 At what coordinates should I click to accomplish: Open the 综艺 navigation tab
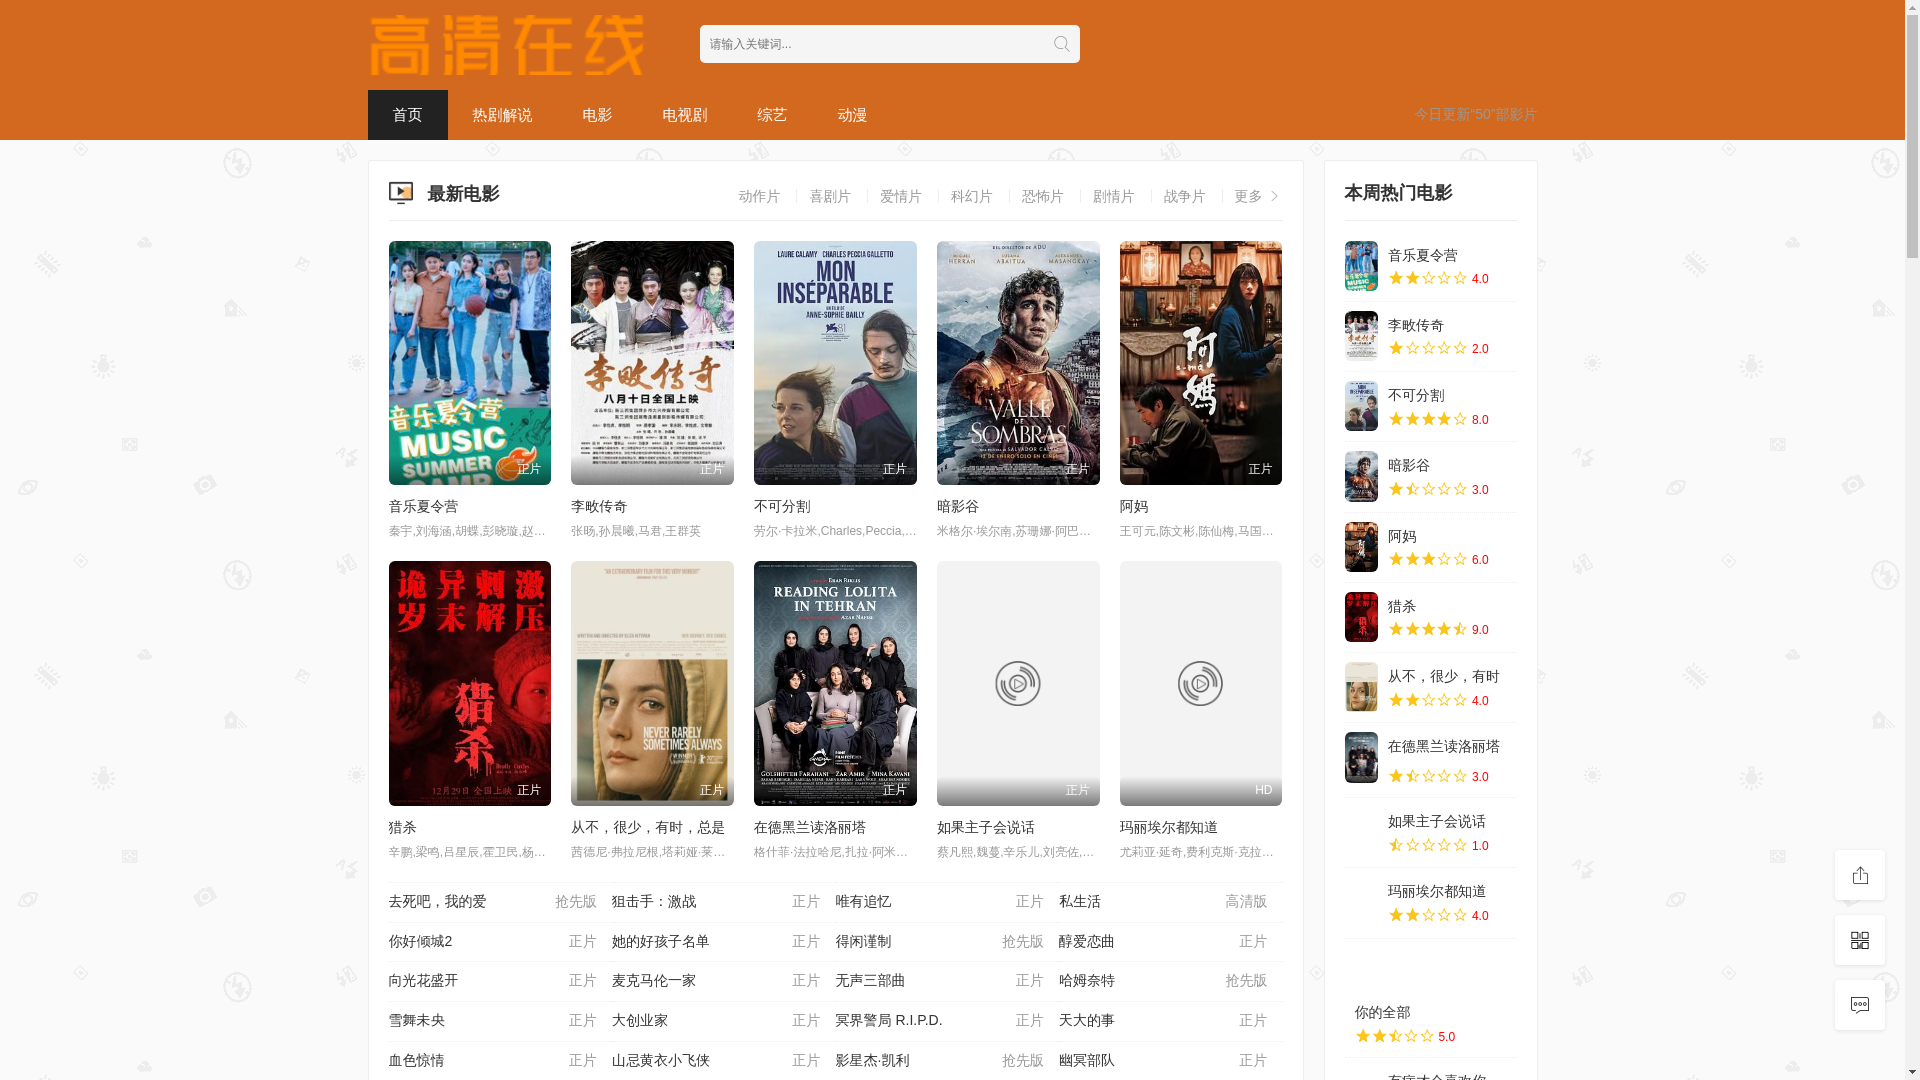(772, 115)
